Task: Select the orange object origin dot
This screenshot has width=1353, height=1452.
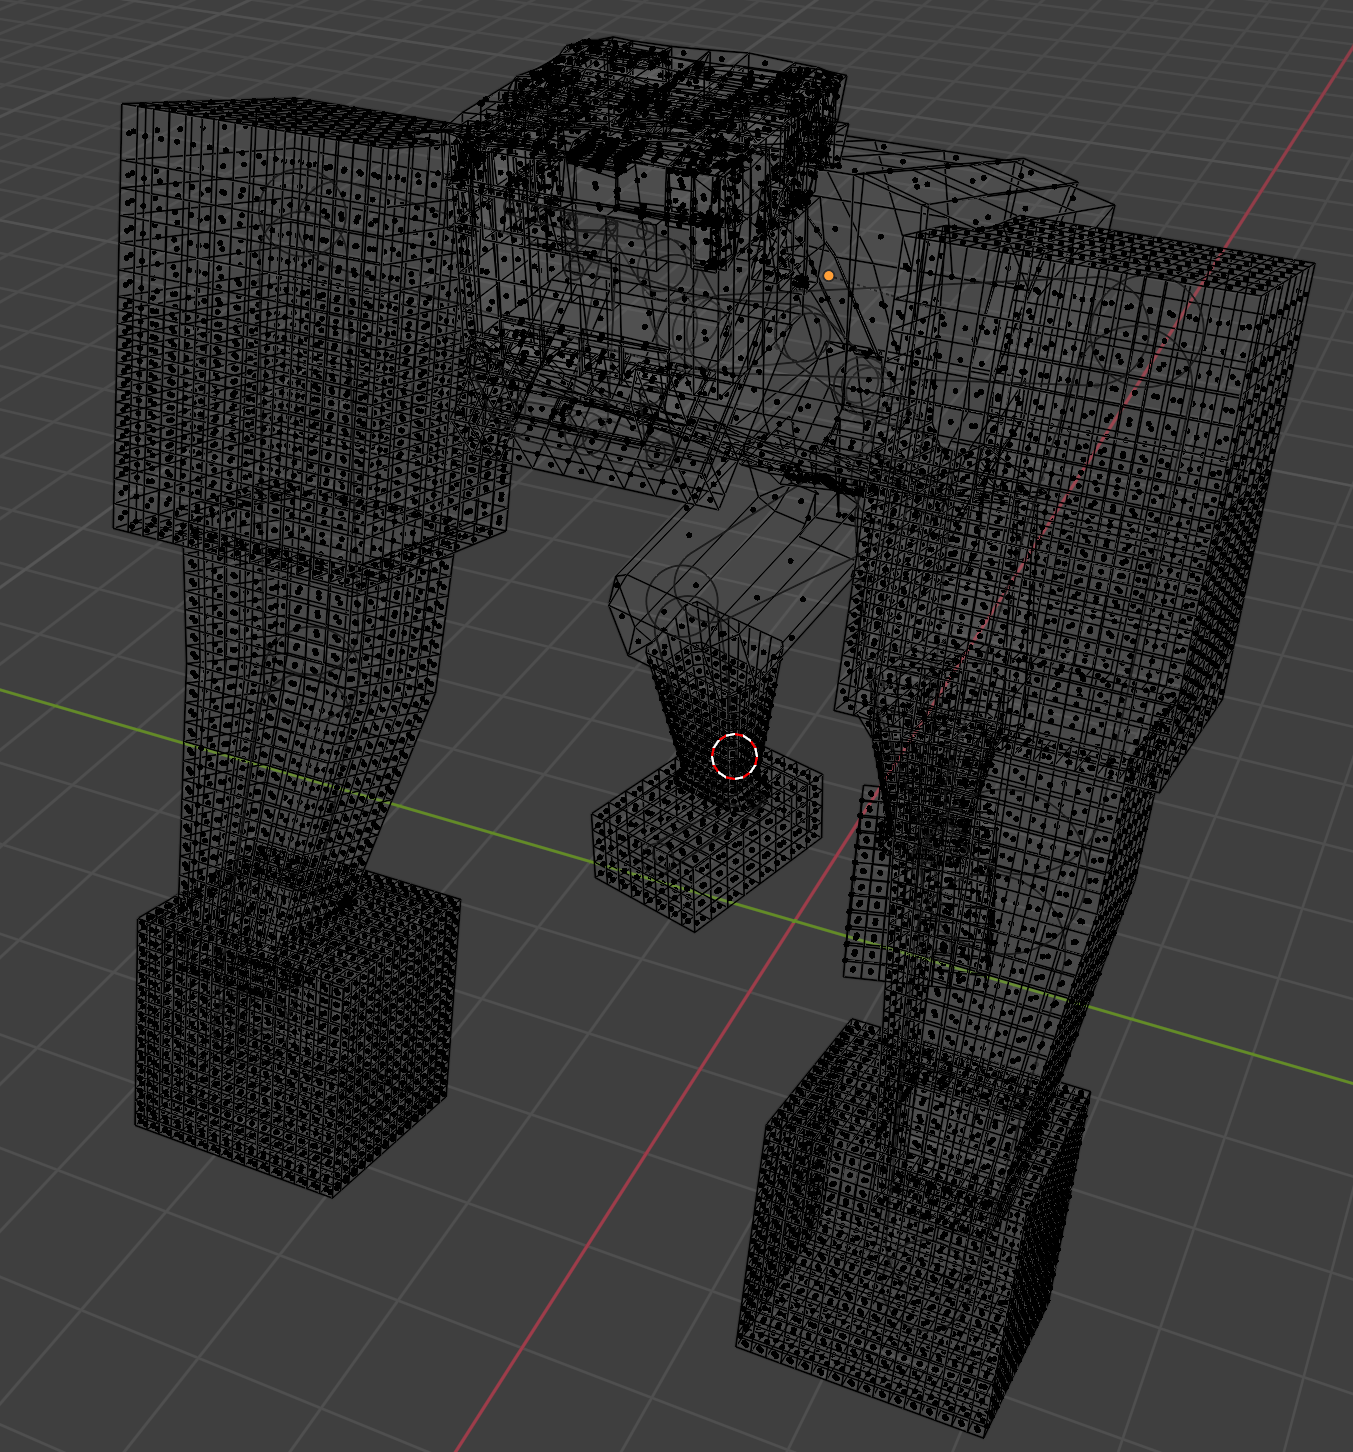Action: (x=828, y=275)
